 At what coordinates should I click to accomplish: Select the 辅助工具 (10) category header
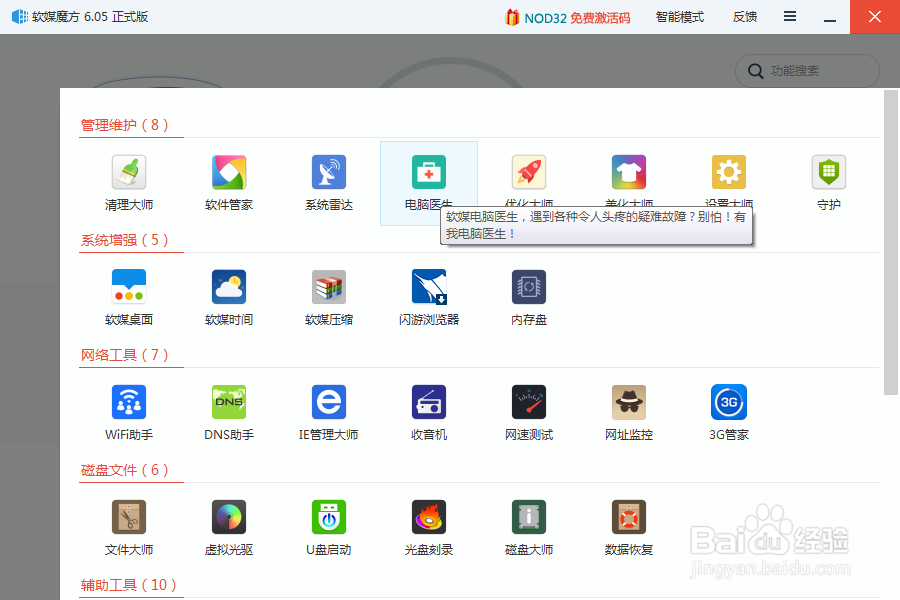(129, 584)
